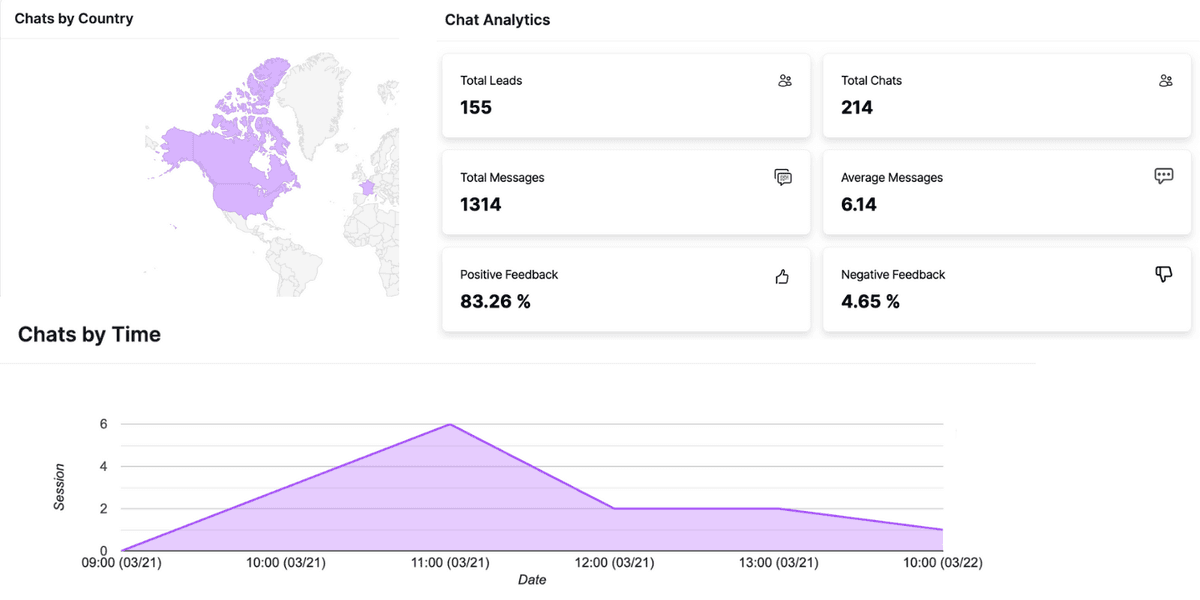Click the Chats by Time section title
This screenshot has height=600, width=1200.
click(89, 334)
